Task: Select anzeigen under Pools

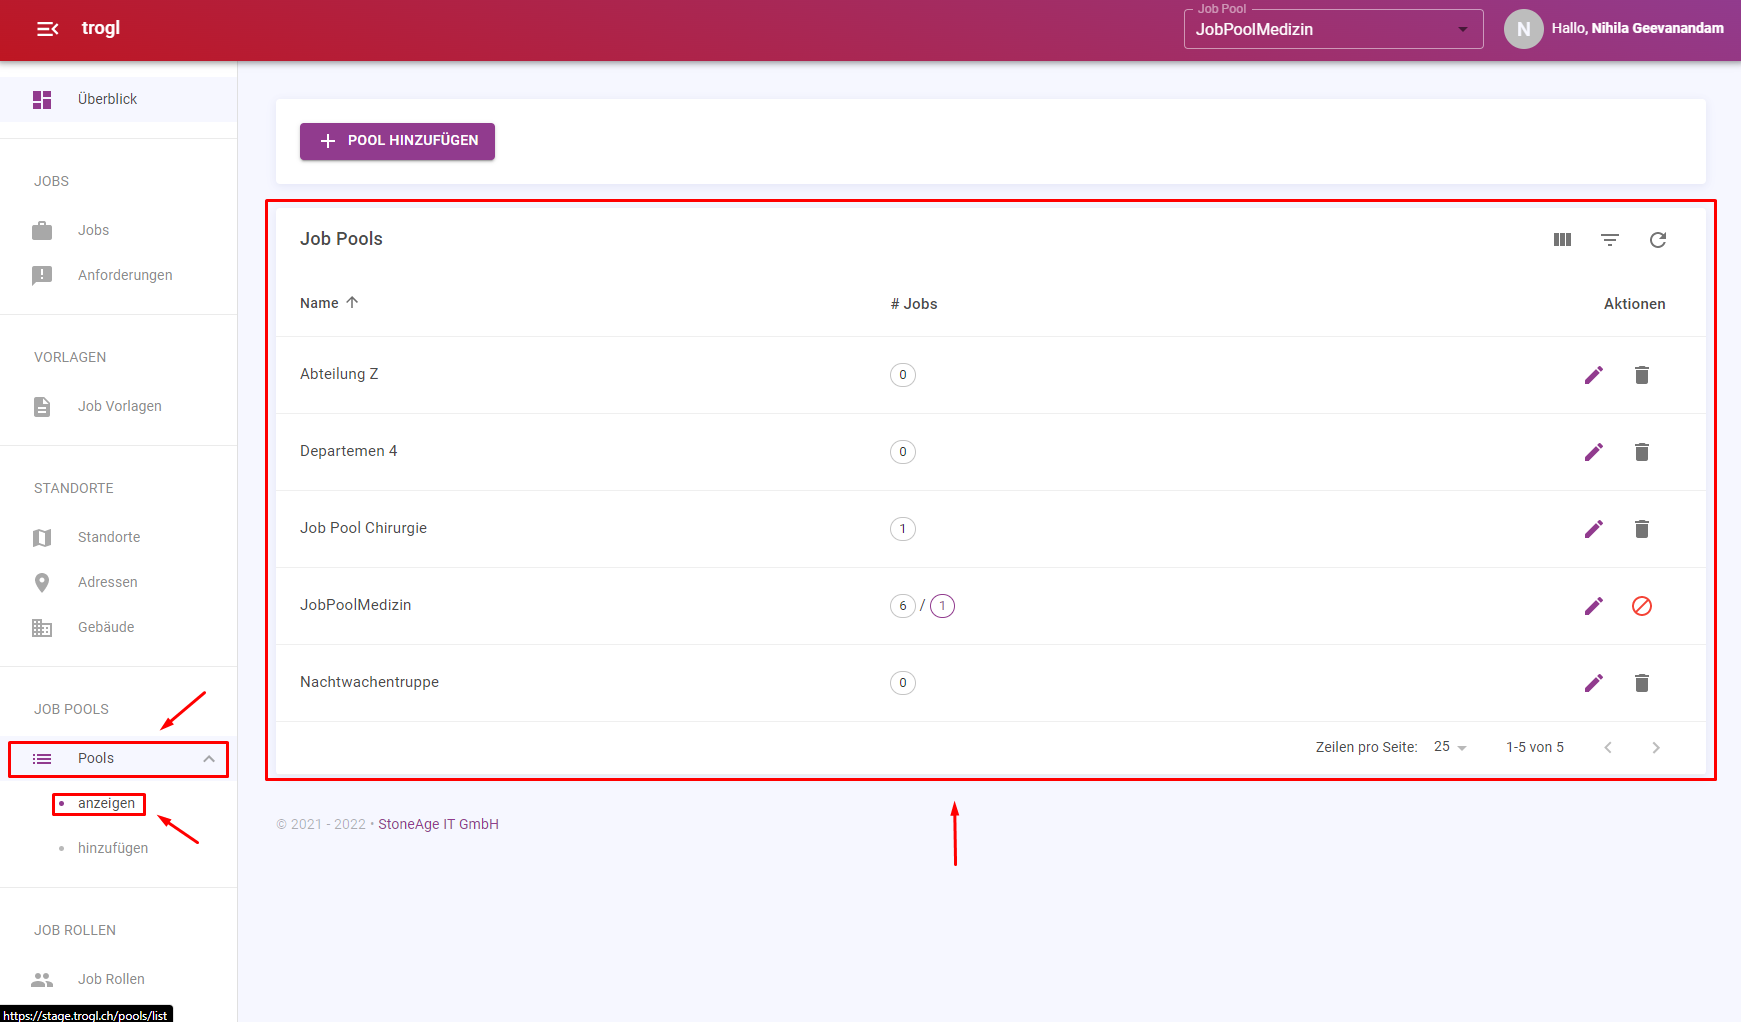Action: (x=106, y=803)
